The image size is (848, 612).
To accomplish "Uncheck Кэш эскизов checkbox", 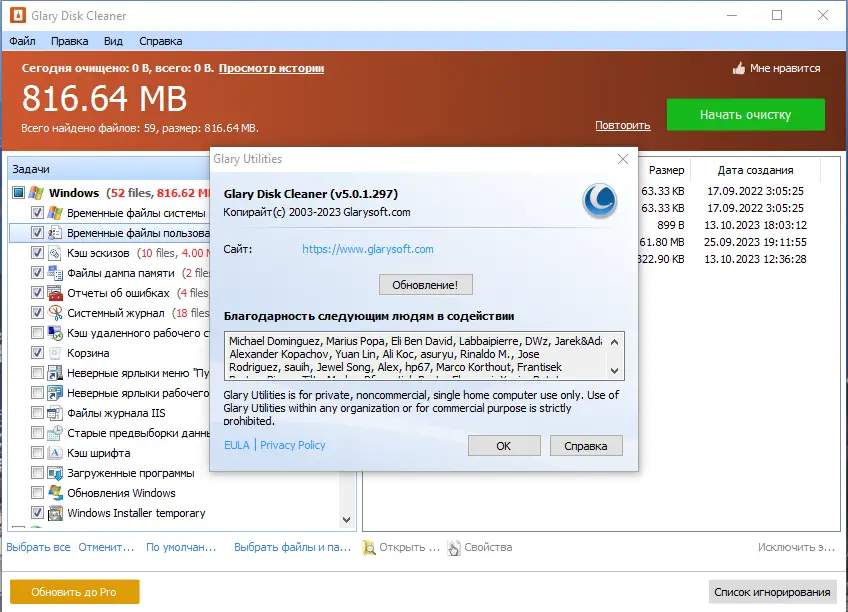I will tap(37, 253).
